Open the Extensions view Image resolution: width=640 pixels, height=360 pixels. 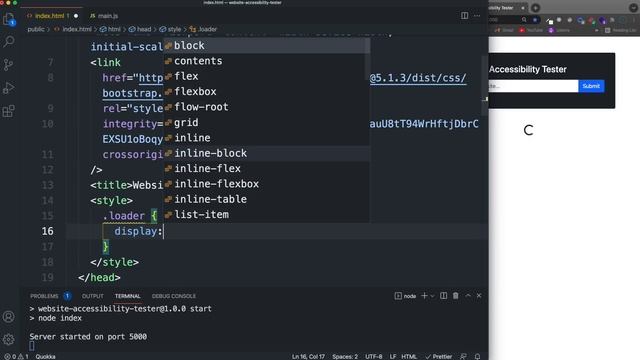9,111
